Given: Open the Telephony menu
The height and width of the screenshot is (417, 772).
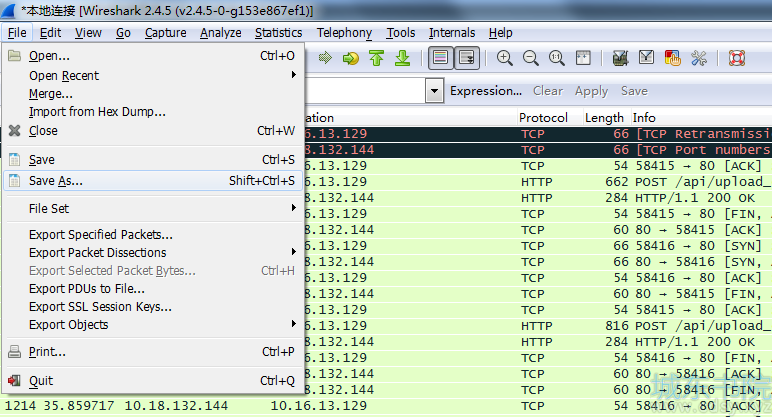Looking at the screenshot, I should pyautogui.click(x=344, y=33).
